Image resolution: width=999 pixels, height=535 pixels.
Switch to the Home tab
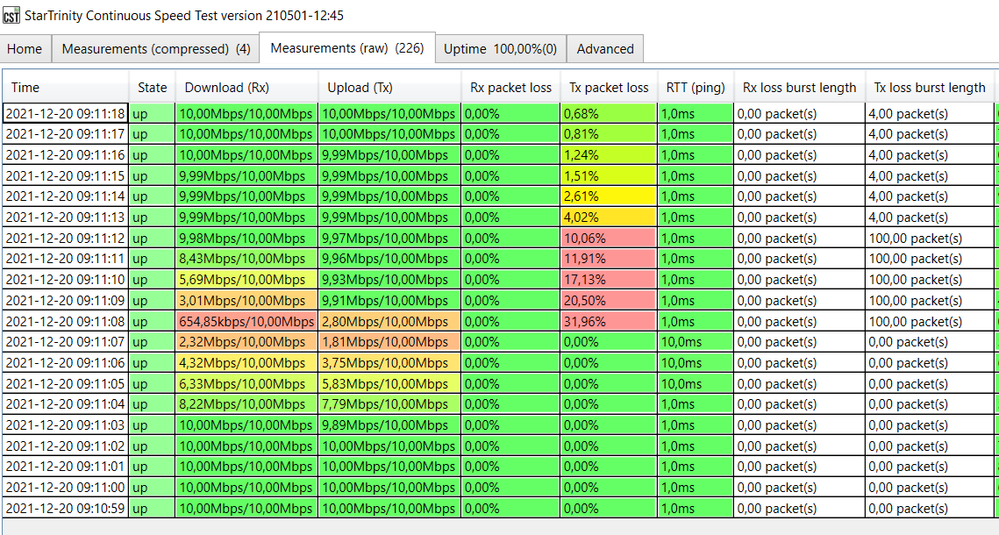[25, 48]
